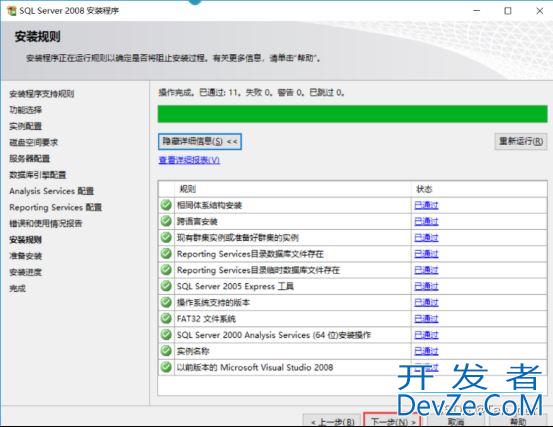Image resolution: width=553 pixels, height=427 pixels.
Task: Click check icon for Microsoft Visual Studio 2008 rule
Action: [x=166, y=367]
